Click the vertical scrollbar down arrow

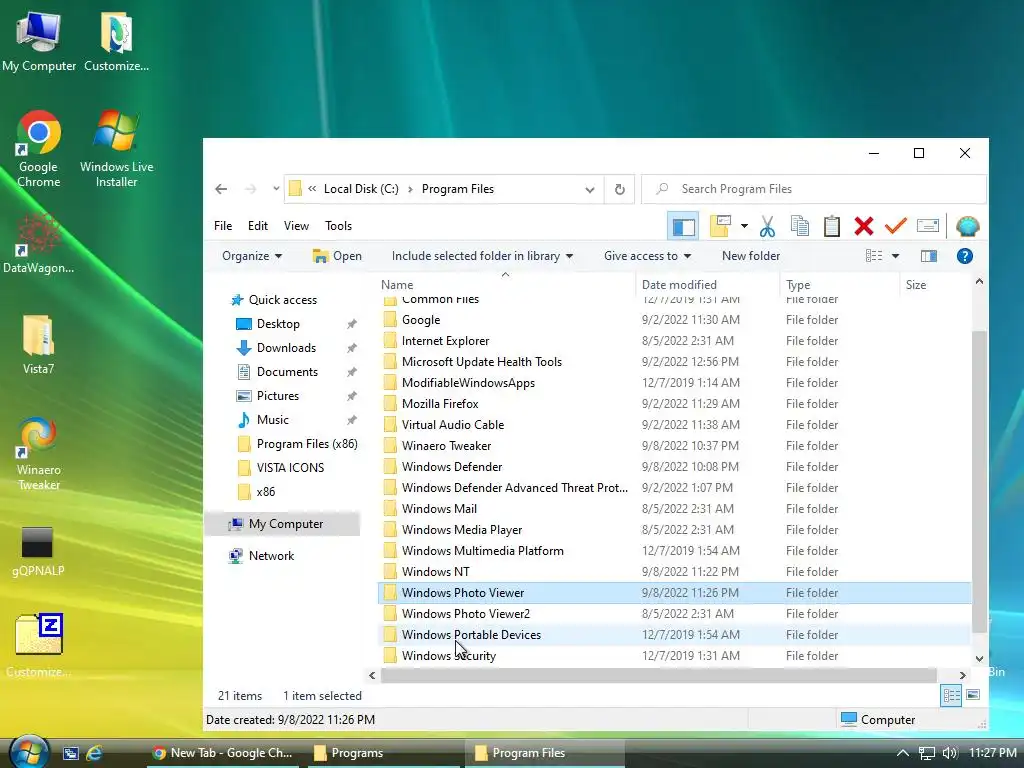click(x=979, y=658)
